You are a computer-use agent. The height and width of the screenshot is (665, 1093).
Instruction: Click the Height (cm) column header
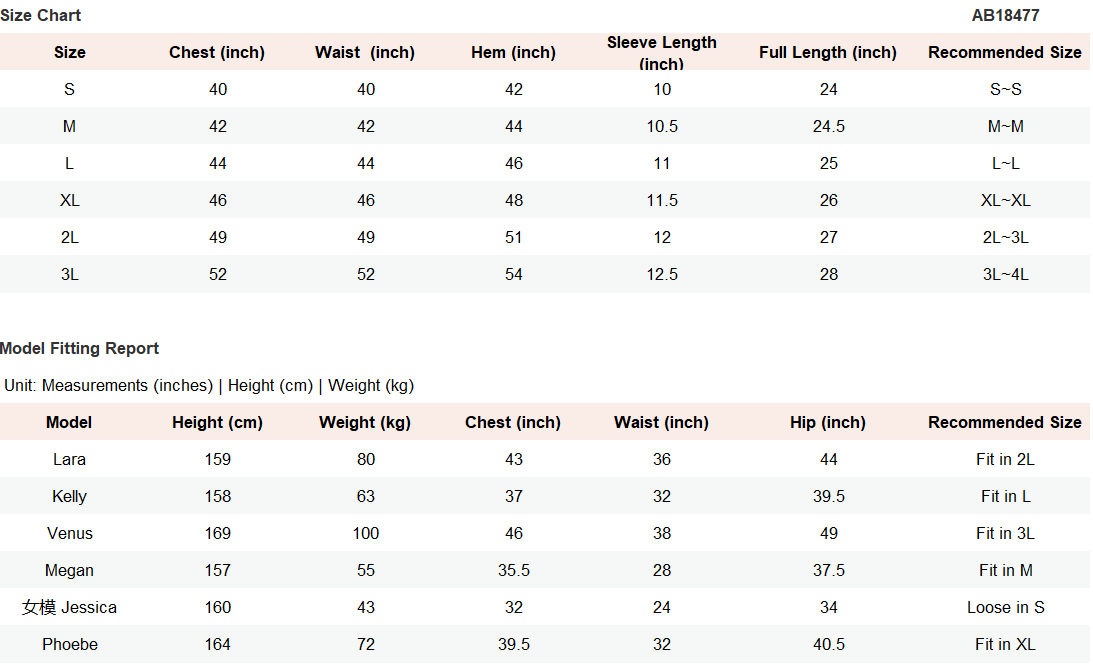pyautogui.click(x=217, y=422)
